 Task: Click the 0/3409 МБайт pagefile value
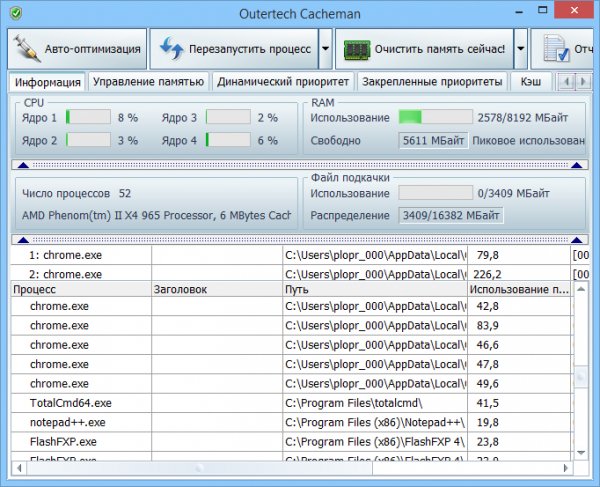coord(514,193)
